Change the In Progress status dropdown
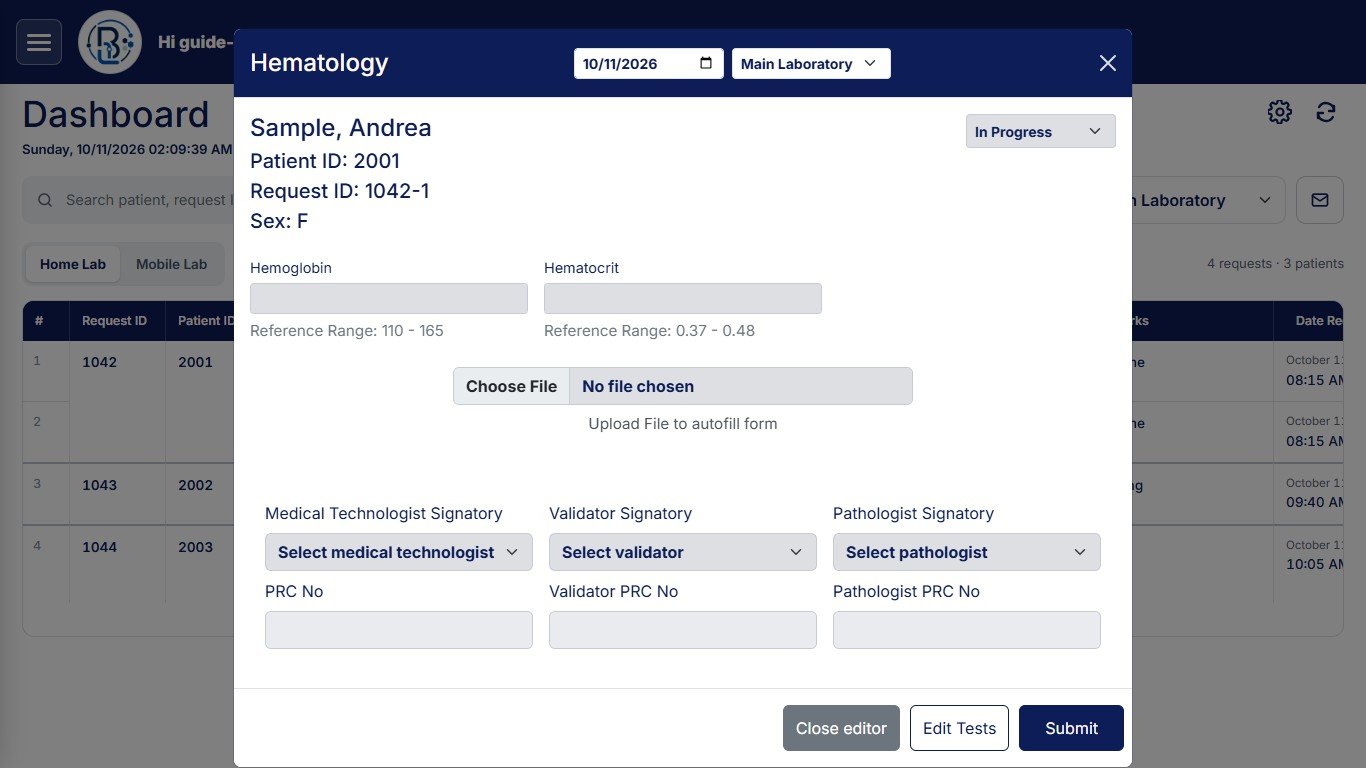Image resolution: width=1366 pixels, height=768 pixels. point(1040,131)
